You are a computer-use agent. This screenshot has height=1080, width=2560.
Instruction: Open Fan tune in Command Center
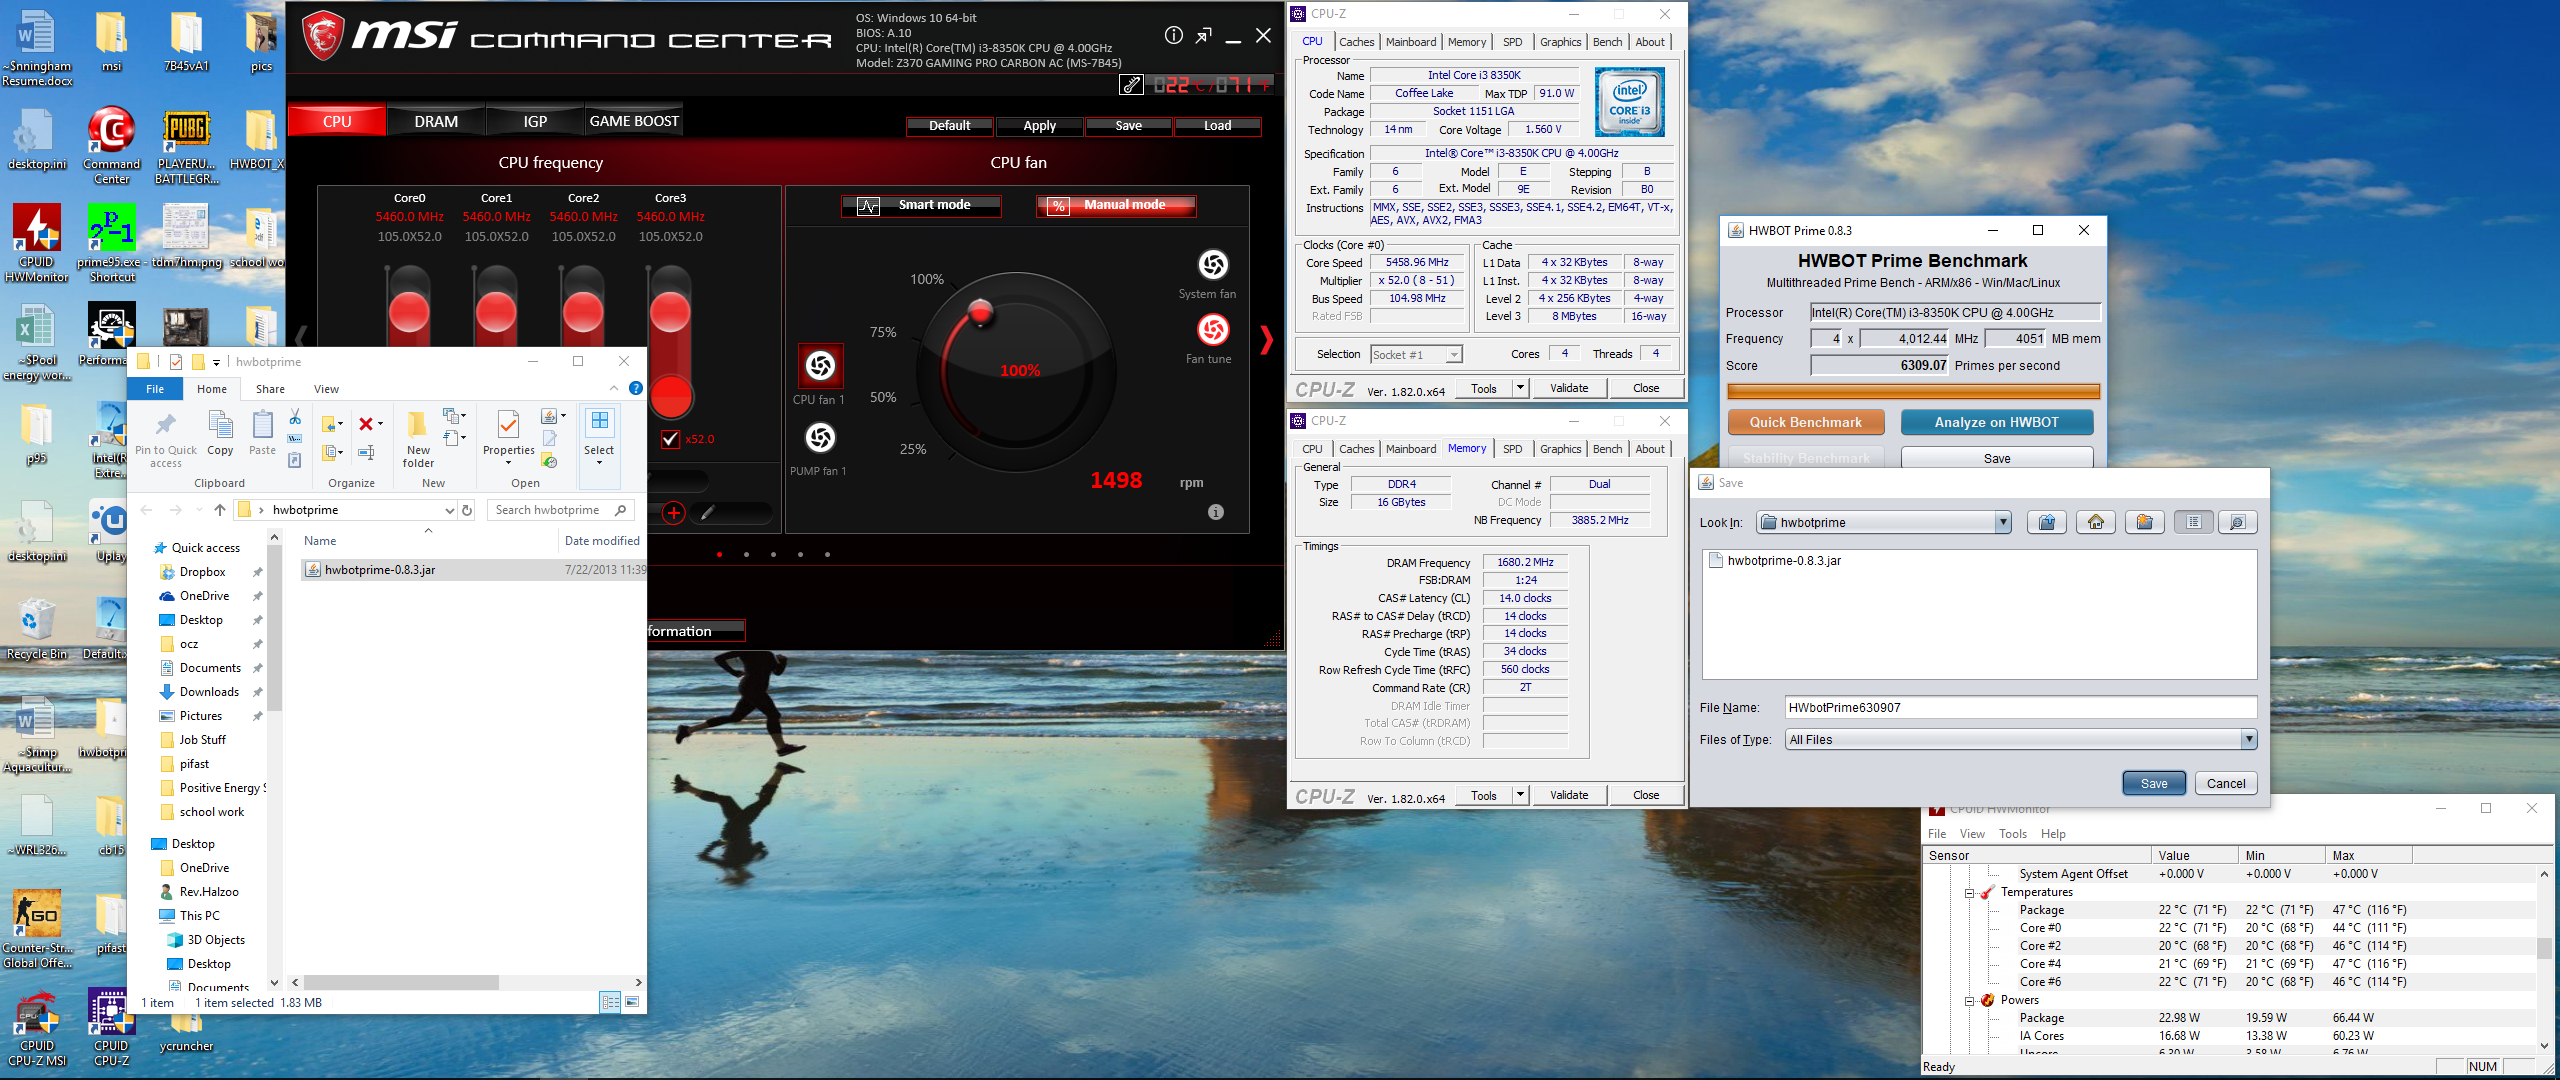point(1213,330)
